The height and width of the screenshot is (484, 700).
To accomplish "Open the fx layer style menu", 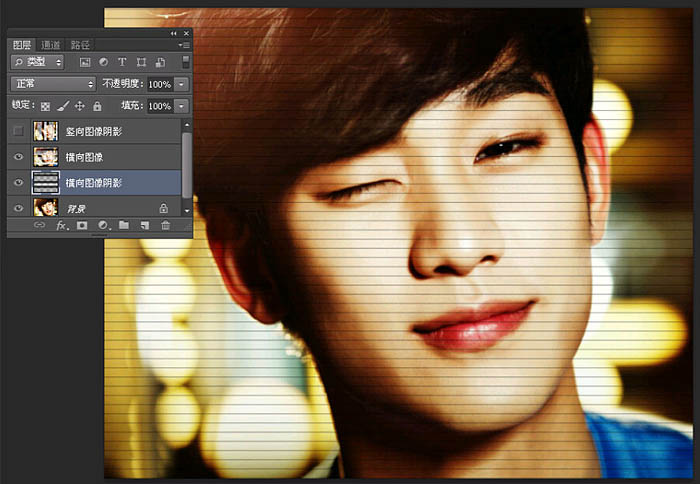I will (62, 225).
